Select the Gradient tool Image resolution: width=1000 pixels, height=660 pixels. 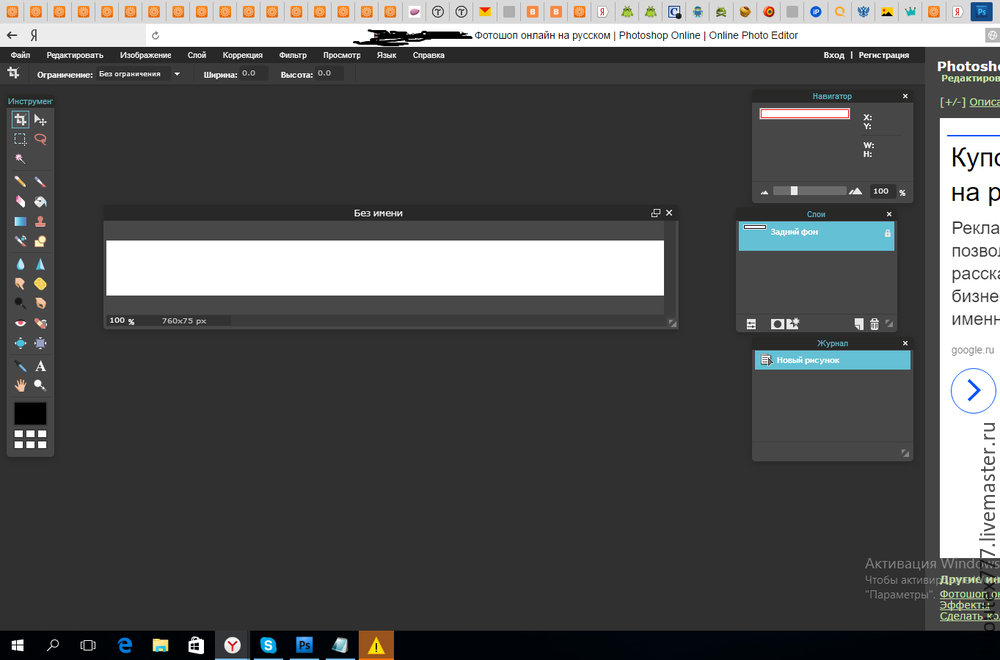pyautogui.click(x=20, y=221)
